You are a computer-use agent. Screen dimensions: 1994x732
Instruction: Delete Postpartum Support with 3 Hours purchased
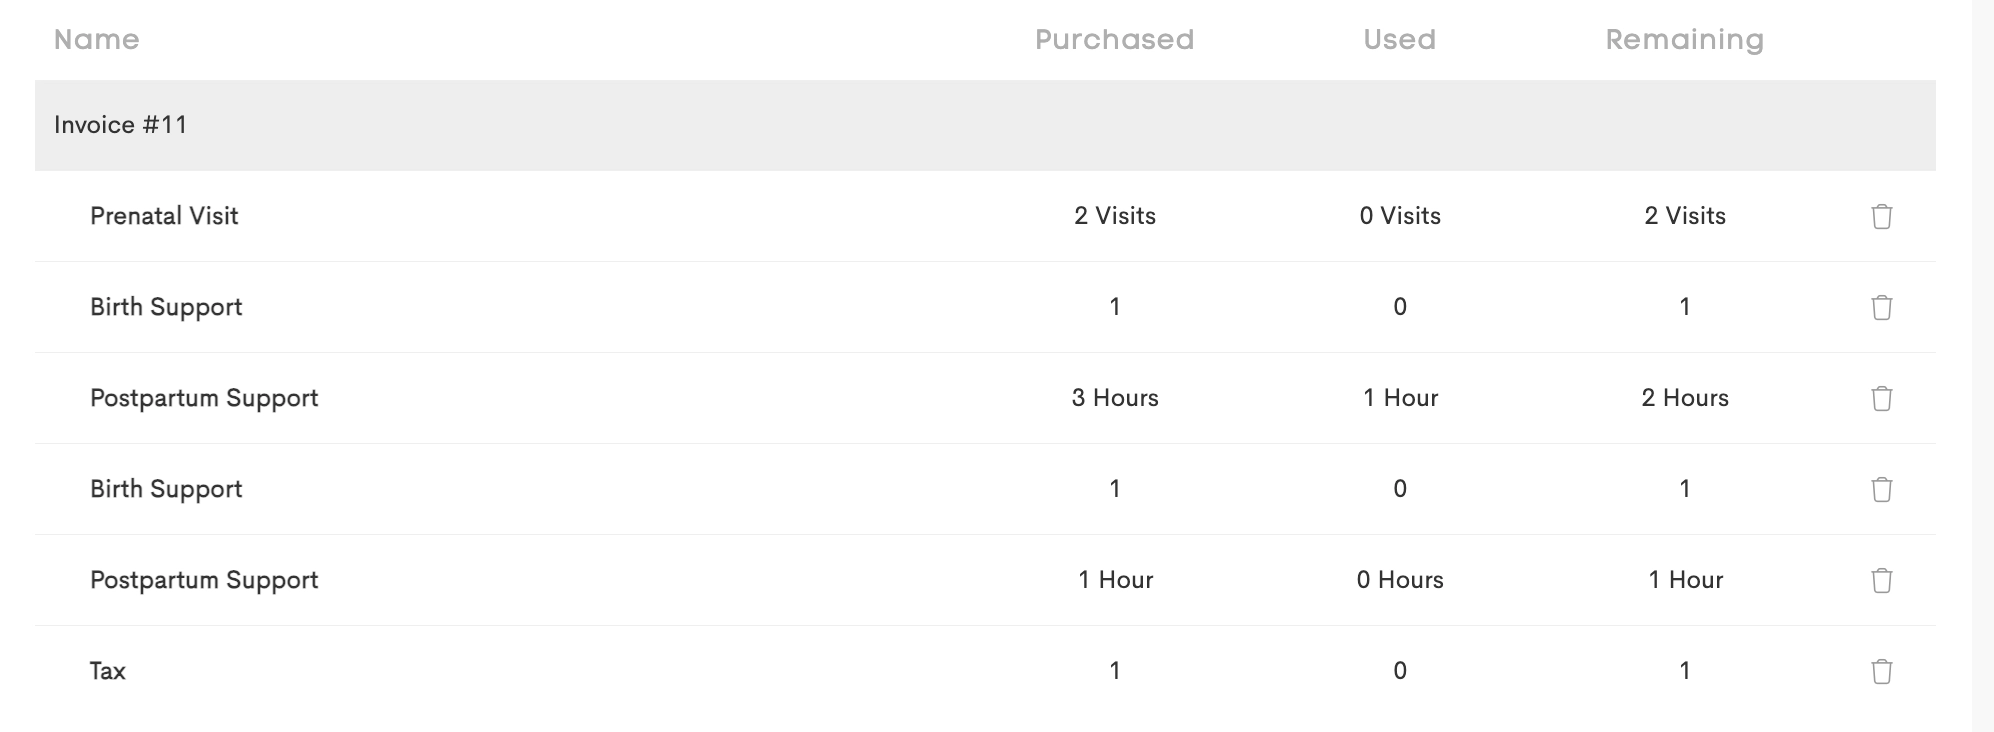pos(1881,398)
